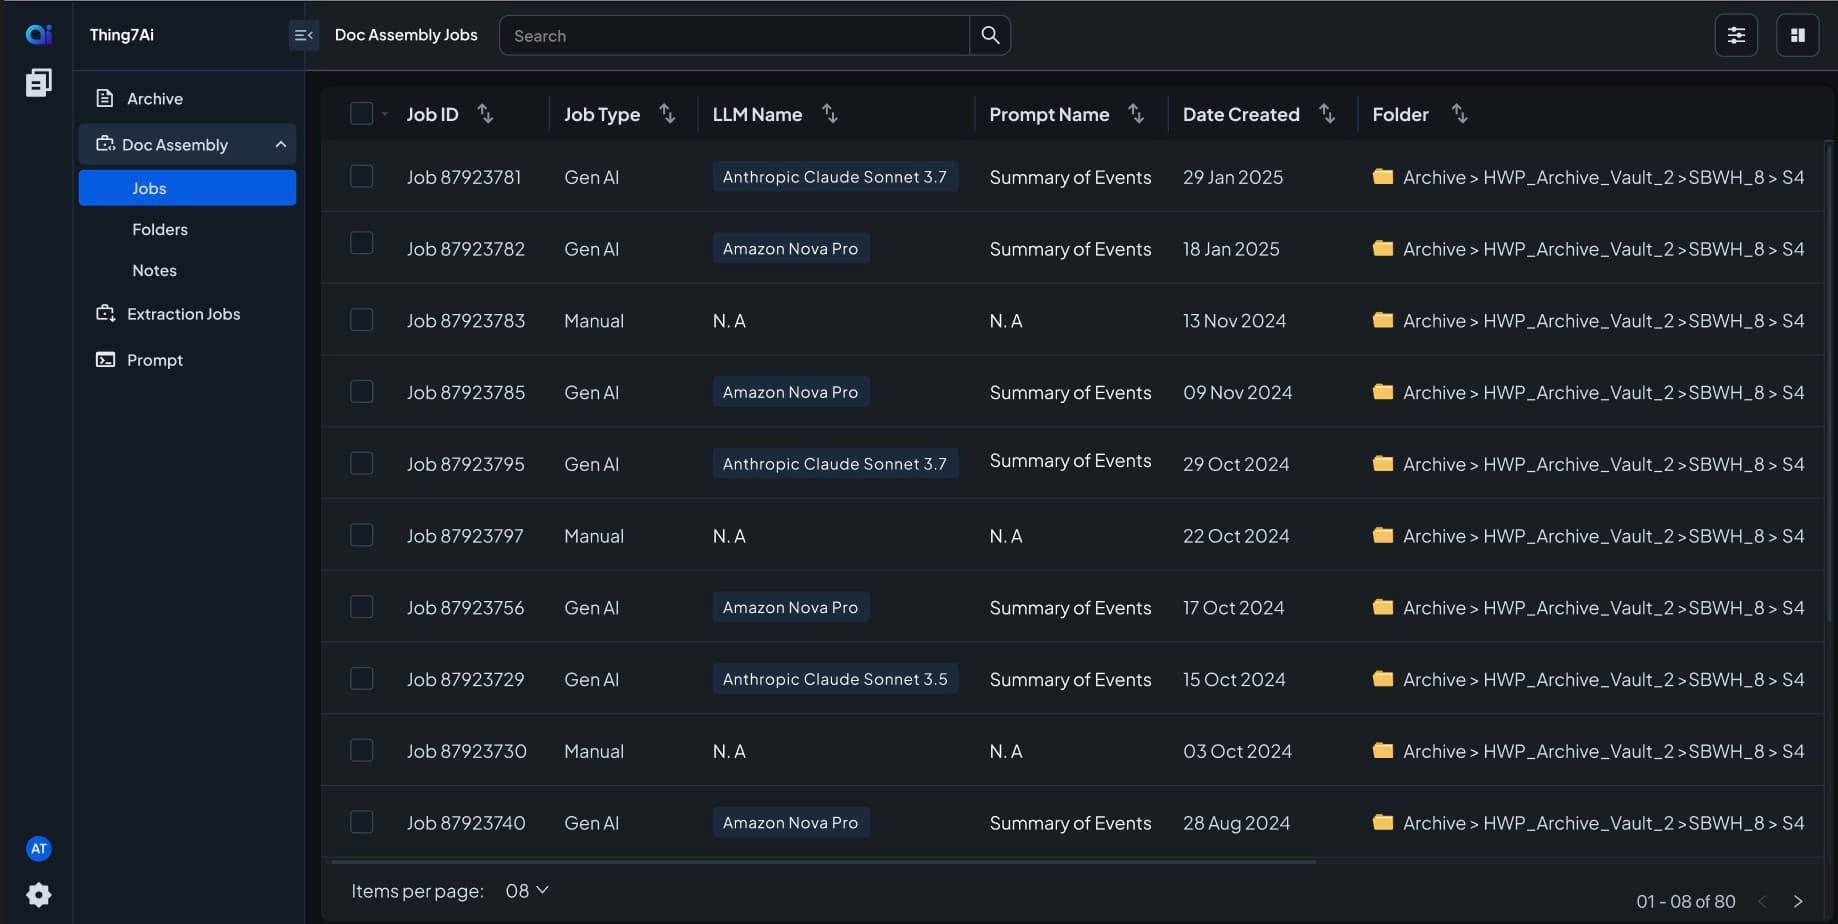Check the box for Job 87923797
The width and height of the screenshot is (1838, 924).
click(361, 535)
